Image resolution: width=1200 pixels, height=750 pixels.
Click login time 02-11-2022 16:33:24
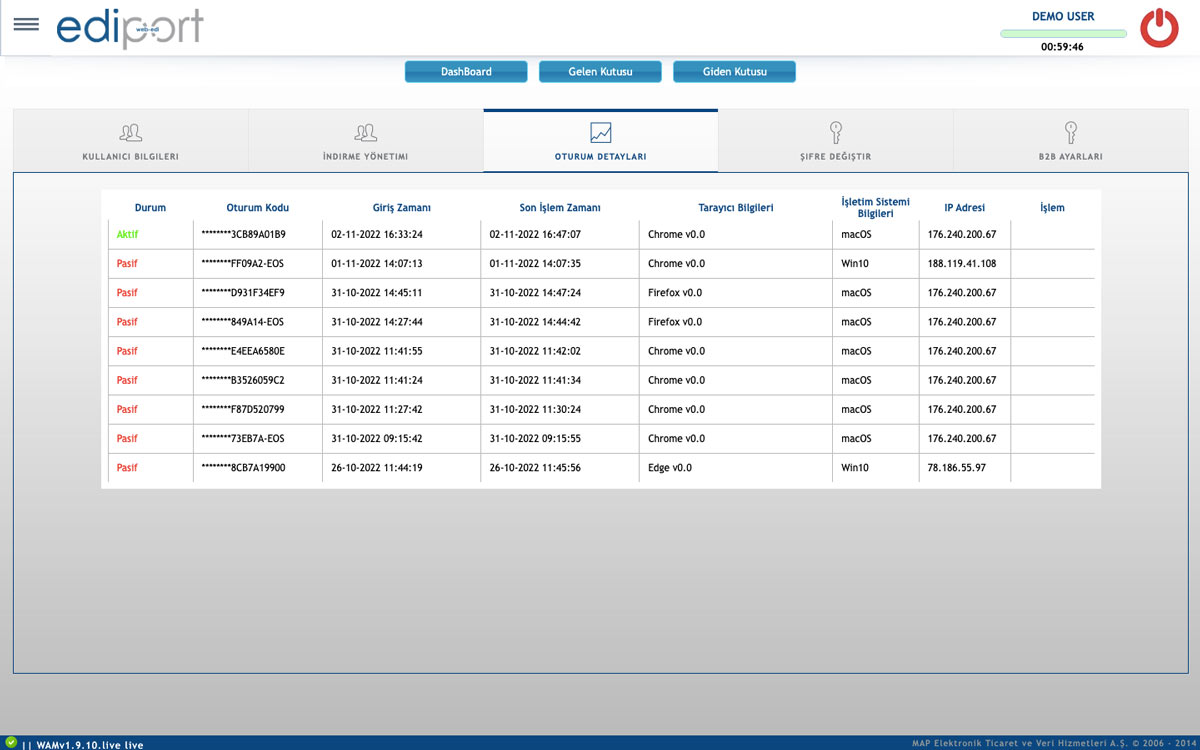[377, 234]
